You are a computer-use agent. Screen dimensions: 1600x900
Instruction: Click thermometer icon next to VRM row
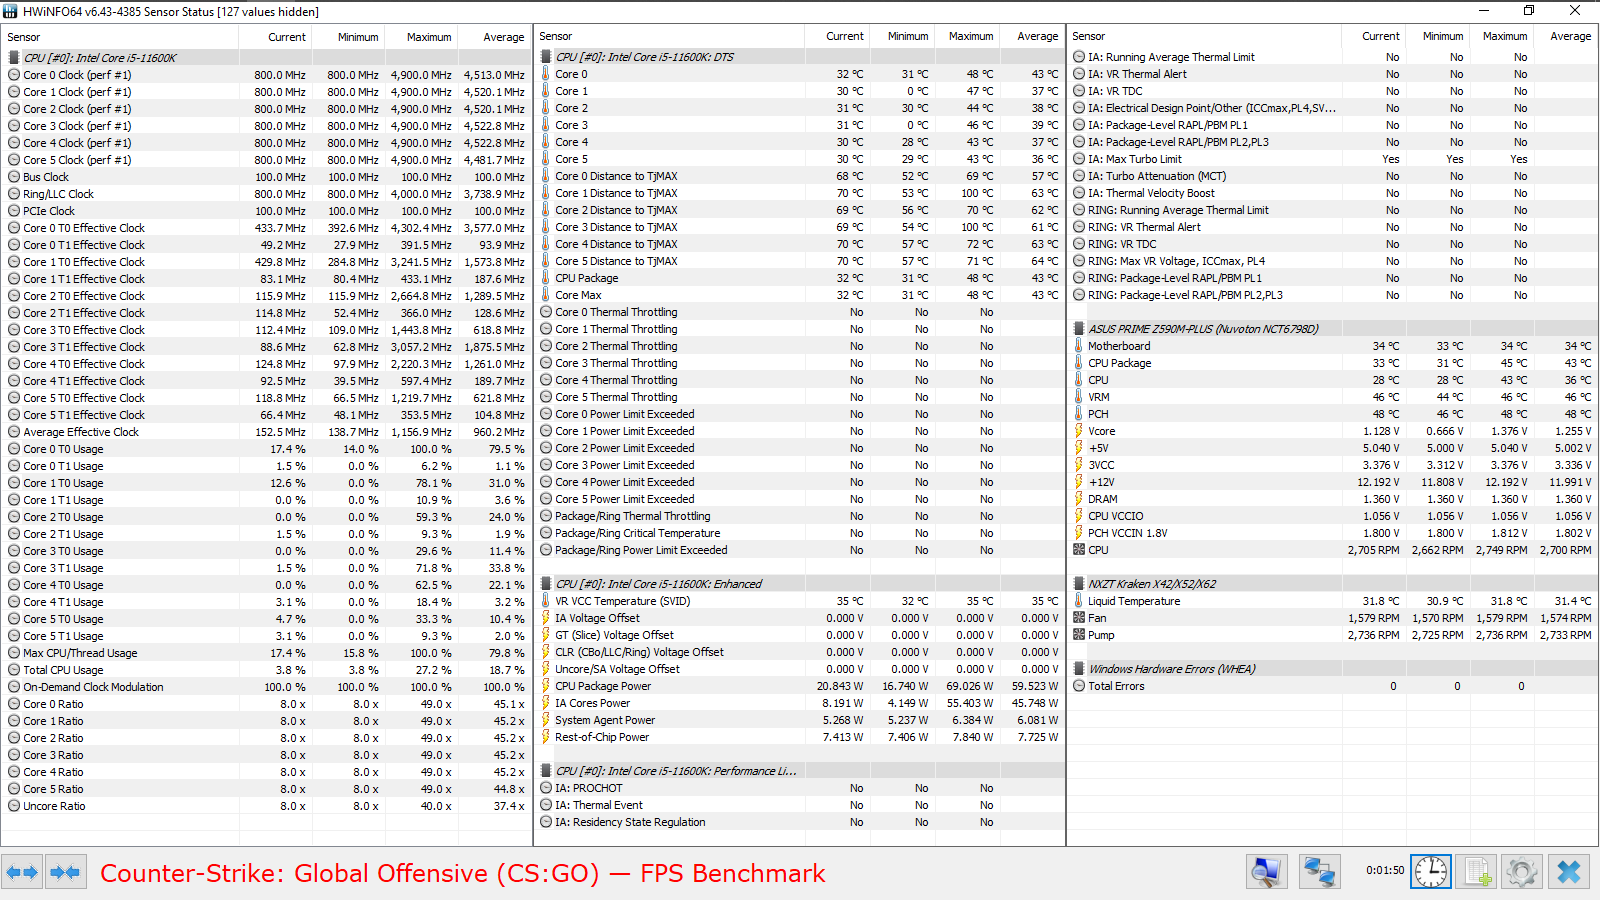(1079, 397)
